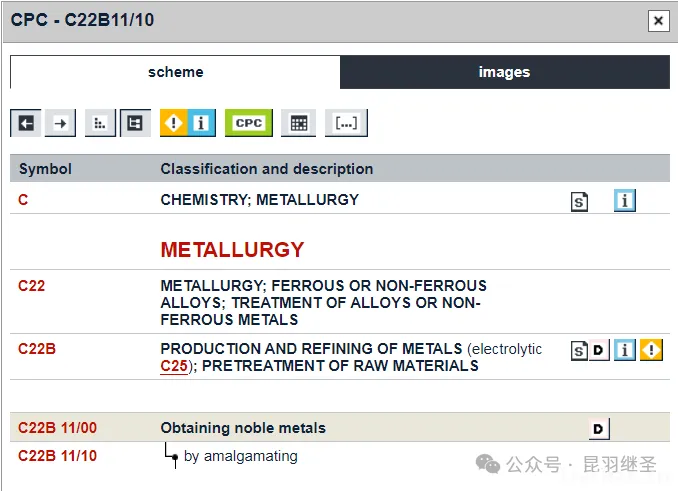Open the table grid icon
The height and width of the screenshot is (491, 678).
coord(297,123)
